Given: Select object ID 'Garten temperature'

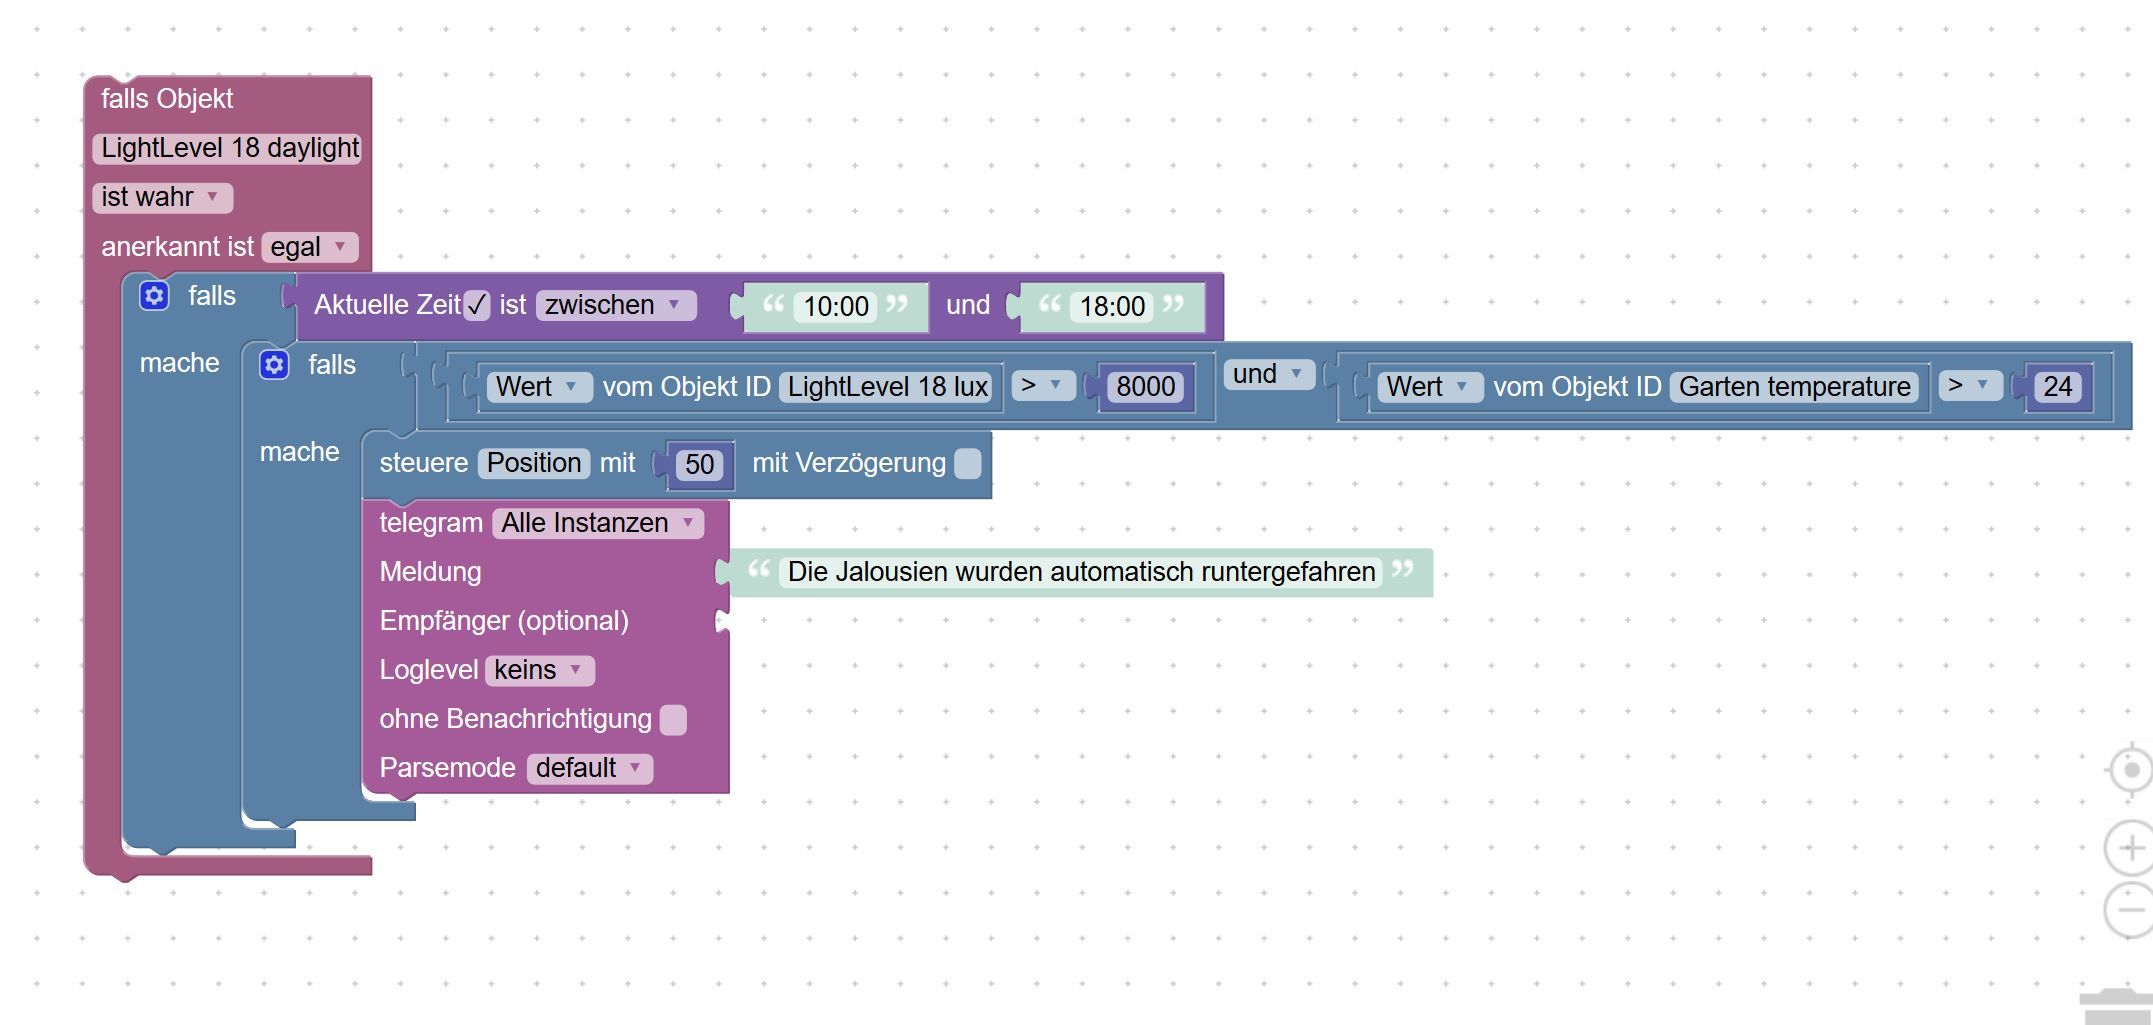Looking at the screenshot, I should [x=1795, y=386].
